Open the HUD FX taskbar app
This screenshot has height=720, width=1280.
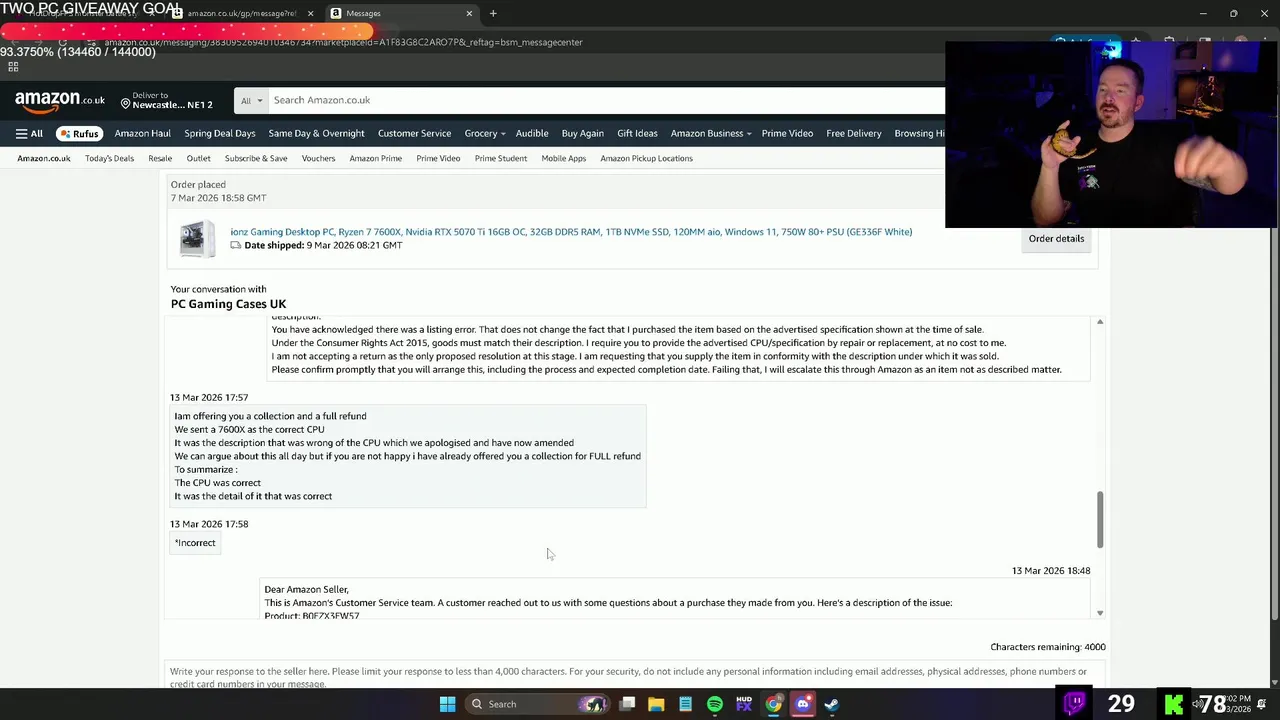tap(744, 704)
